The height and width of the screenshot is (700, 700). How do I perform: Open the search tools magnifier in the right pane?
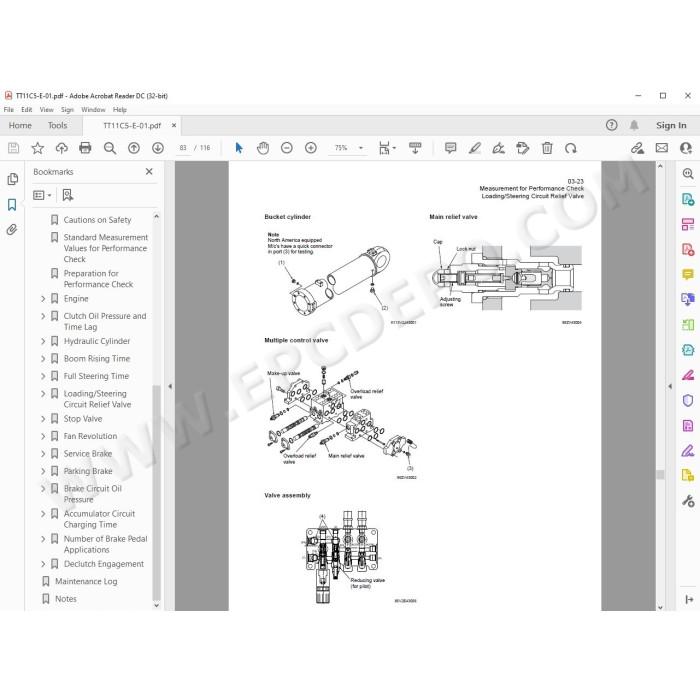688,174
